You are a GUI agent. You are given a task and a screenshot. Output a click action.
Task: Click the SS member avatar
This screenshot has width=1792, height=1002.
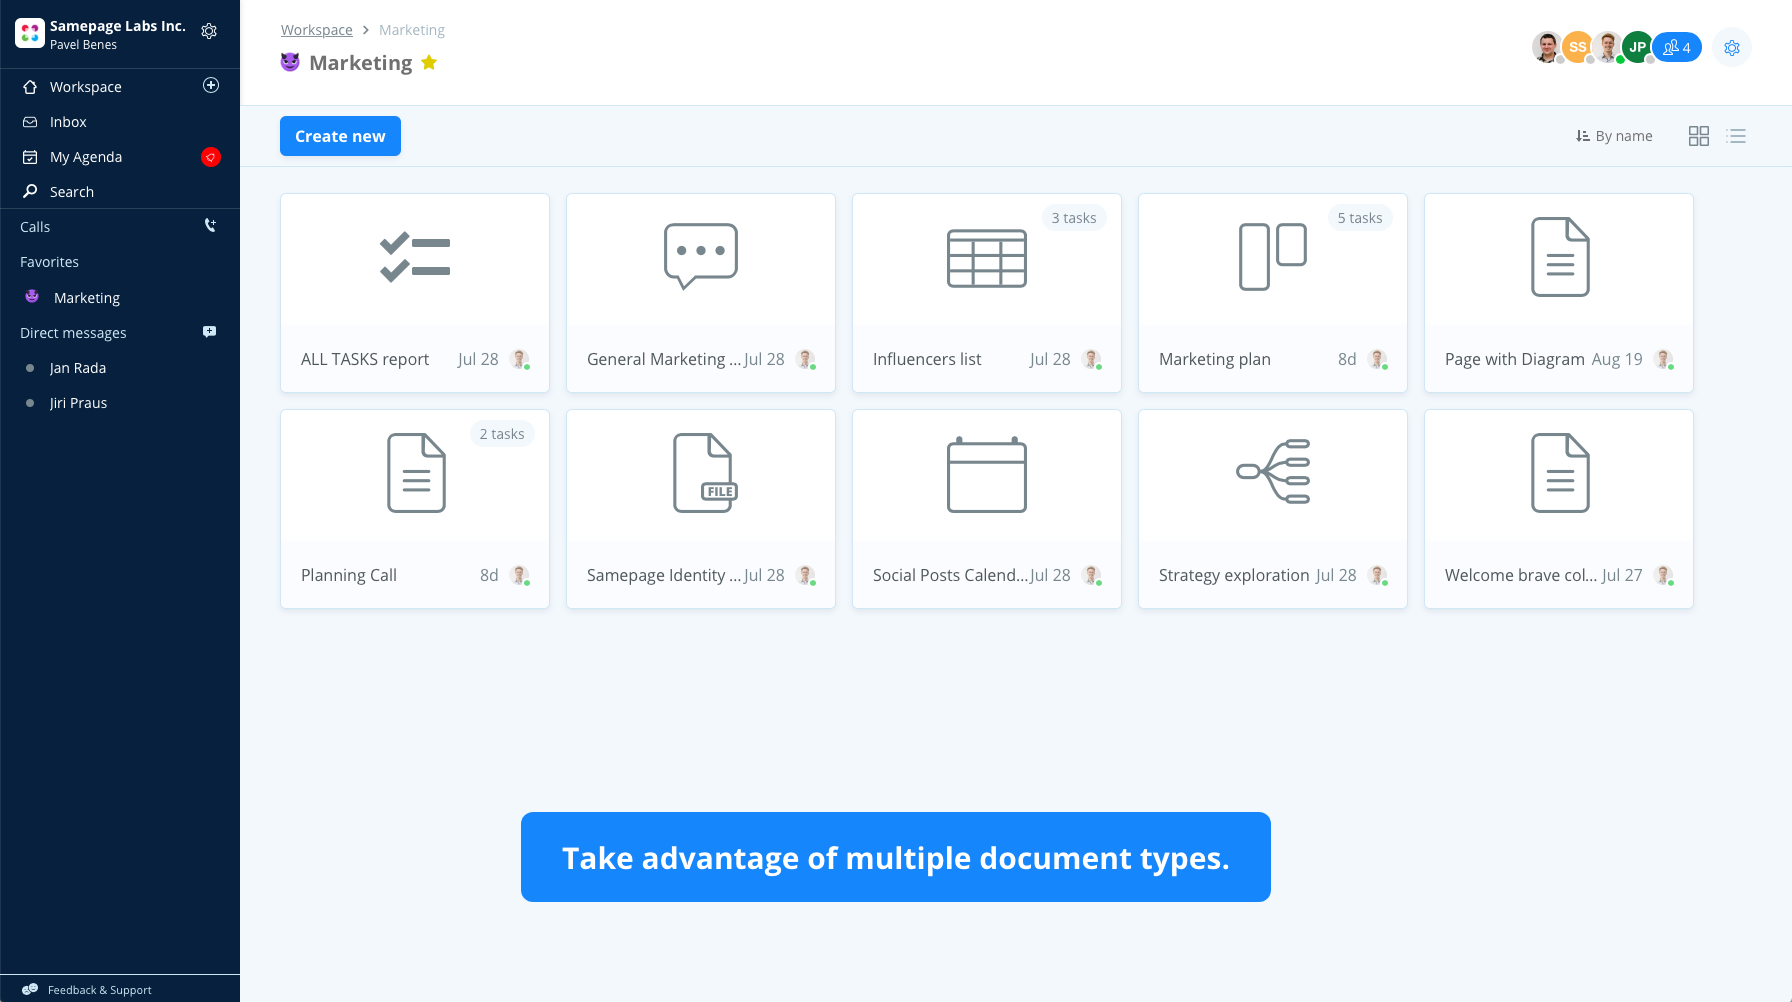click(1577, 47)
